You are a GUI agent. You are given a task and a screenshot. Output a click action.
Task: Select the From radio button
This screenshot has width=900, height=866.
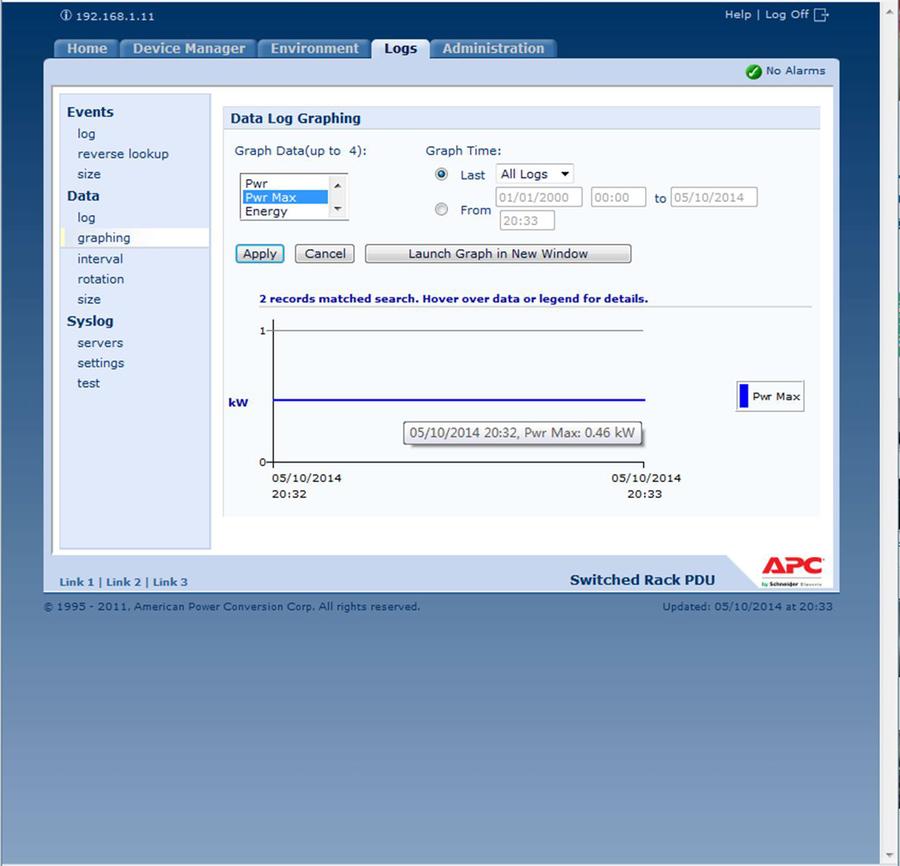442,210
